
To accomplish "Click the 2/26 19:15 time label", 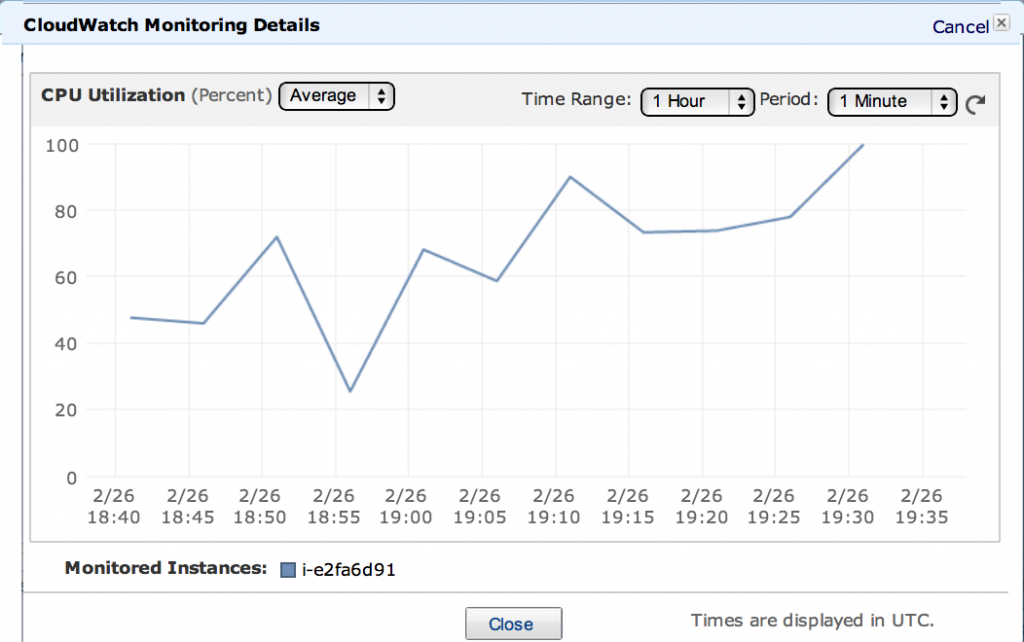I will click(x=628, y=506).
